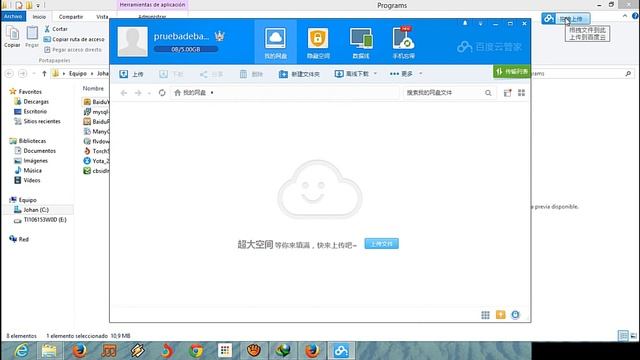Click the cloud file search field

[444, 93]
